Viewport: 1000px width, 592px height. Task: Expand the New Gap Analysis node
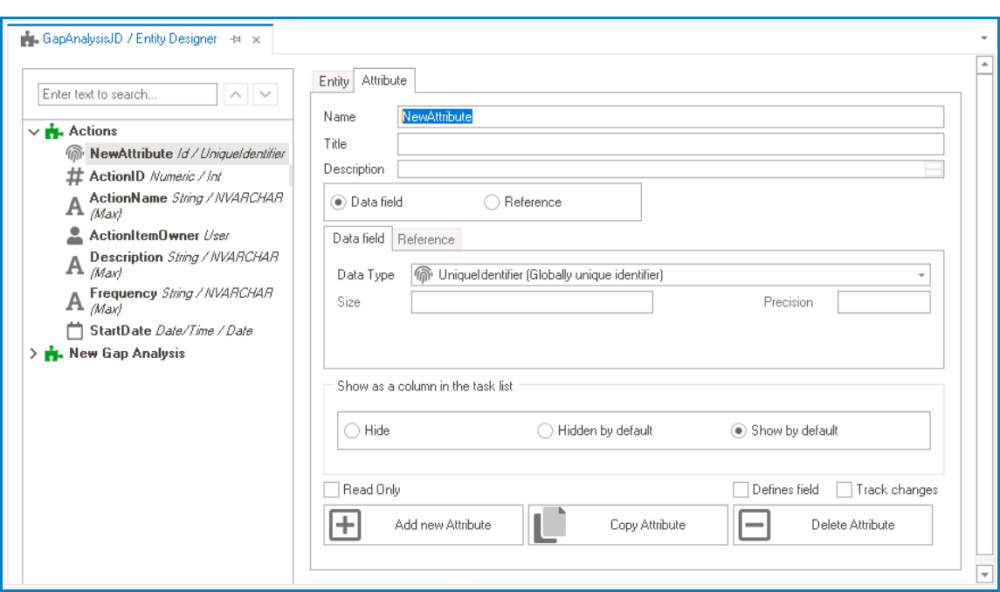[x=34, y=353]
